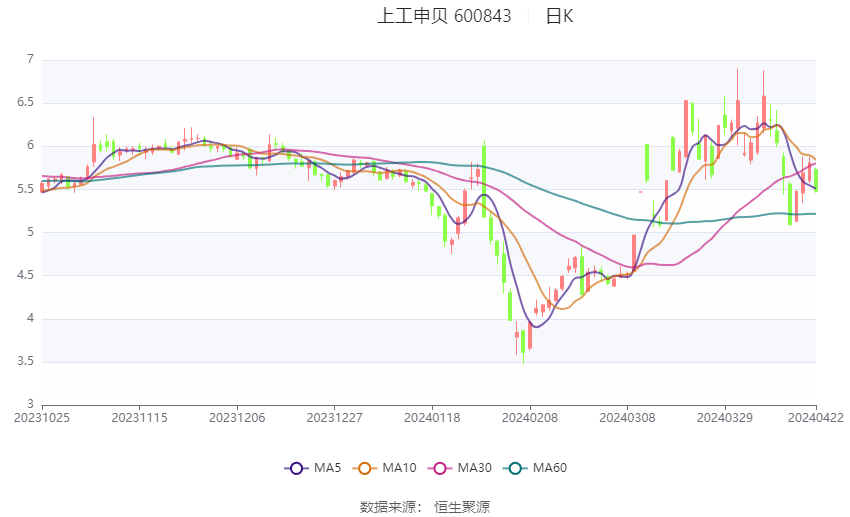Image resolution: width=850 pixels, height=517 pixels.
Task: Click the 3.5 price axis label
Action: click(25, 361)
